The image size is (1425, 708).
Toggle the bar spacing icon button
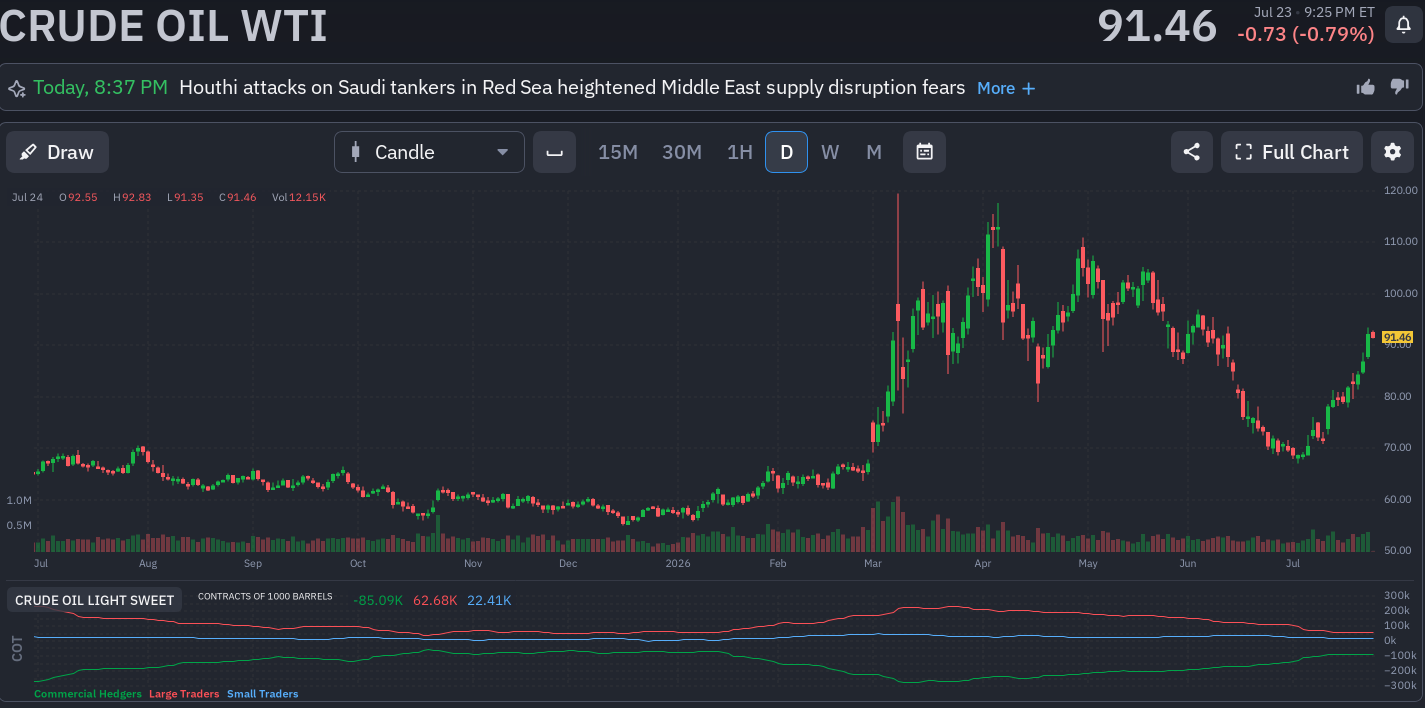[x=554, y=152]
